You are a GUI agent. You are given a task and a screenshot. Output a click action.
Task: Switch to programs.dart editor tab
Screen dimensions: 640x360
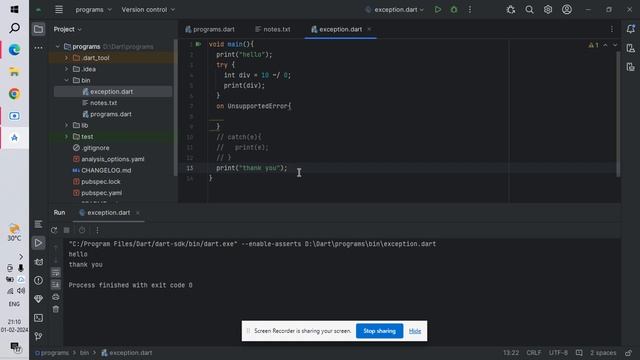(x=210, y=29)
